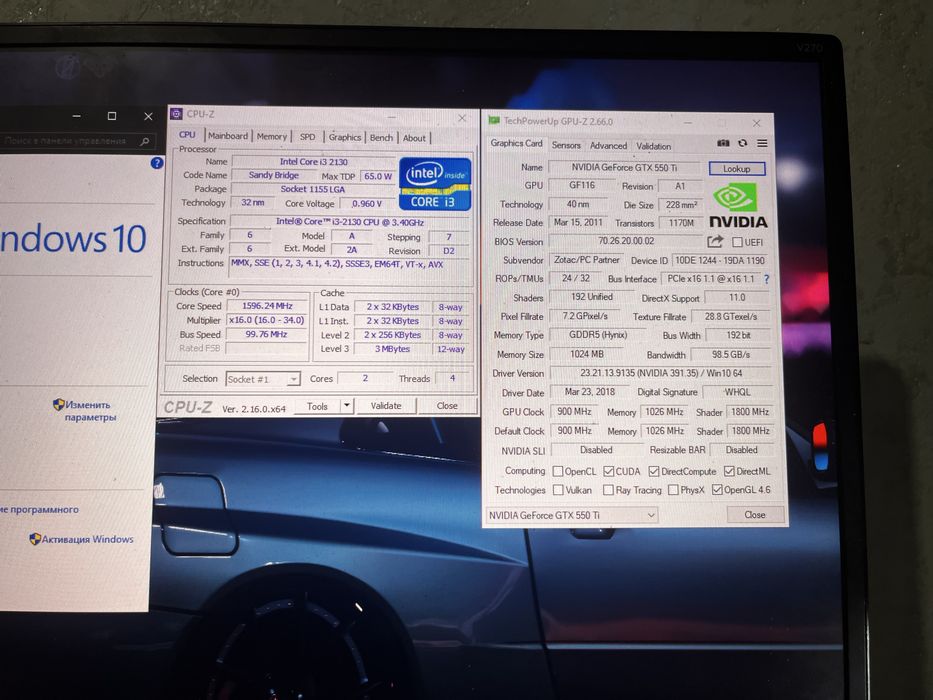Click the Multiplier value x16.0 (16.0 - 34.0)
The image size is (933, 700).
267,320
